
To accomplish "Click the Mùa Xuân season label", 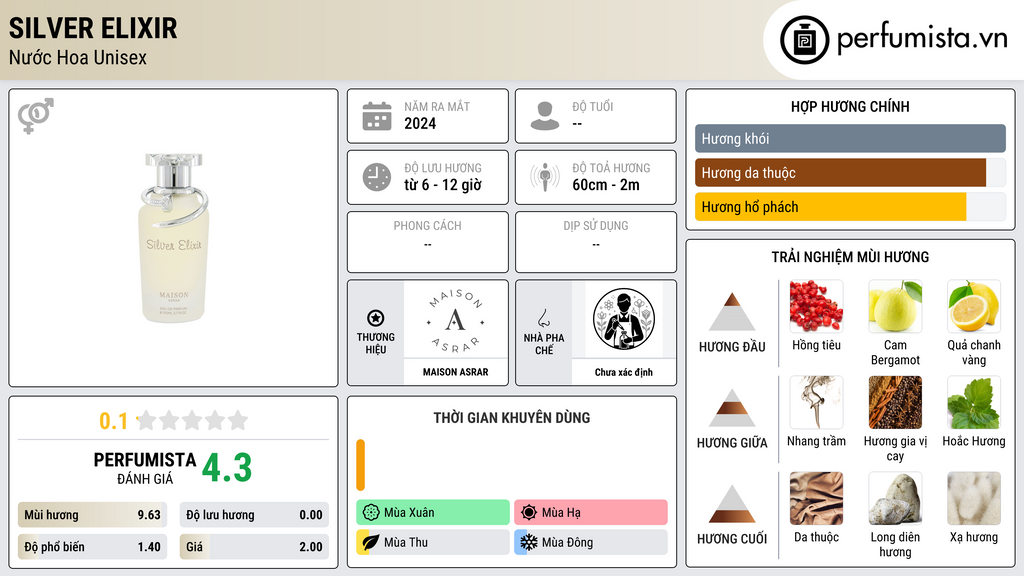I will (409, 512).
